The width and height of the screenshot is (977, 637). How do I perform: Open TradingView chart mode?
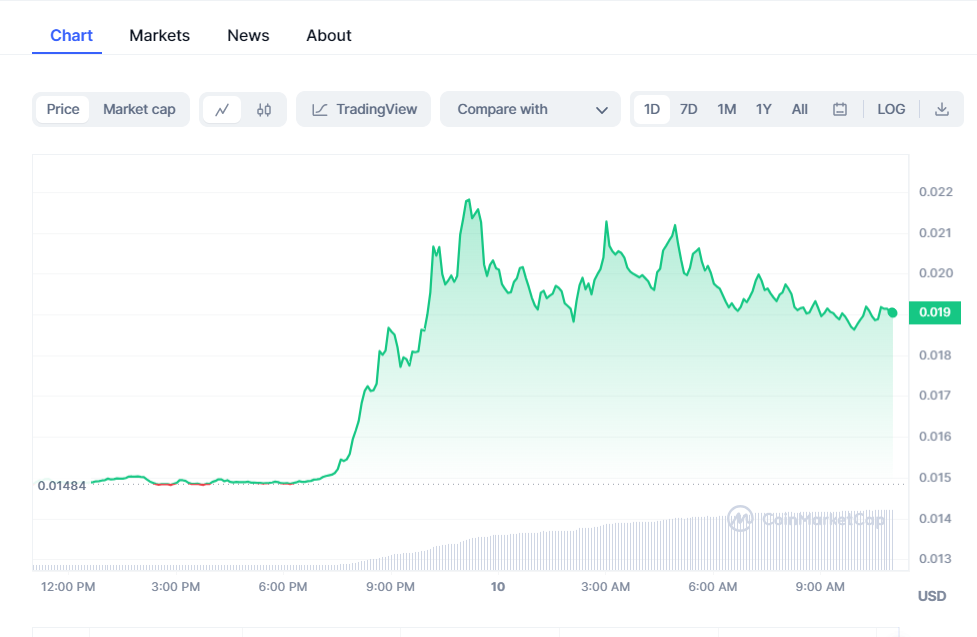363,109
